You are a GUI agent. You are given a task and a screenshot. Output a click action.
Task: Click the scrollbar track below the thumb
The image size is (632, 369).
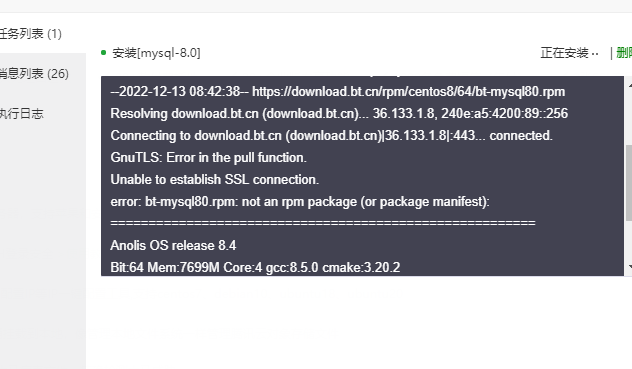(629, 241)
